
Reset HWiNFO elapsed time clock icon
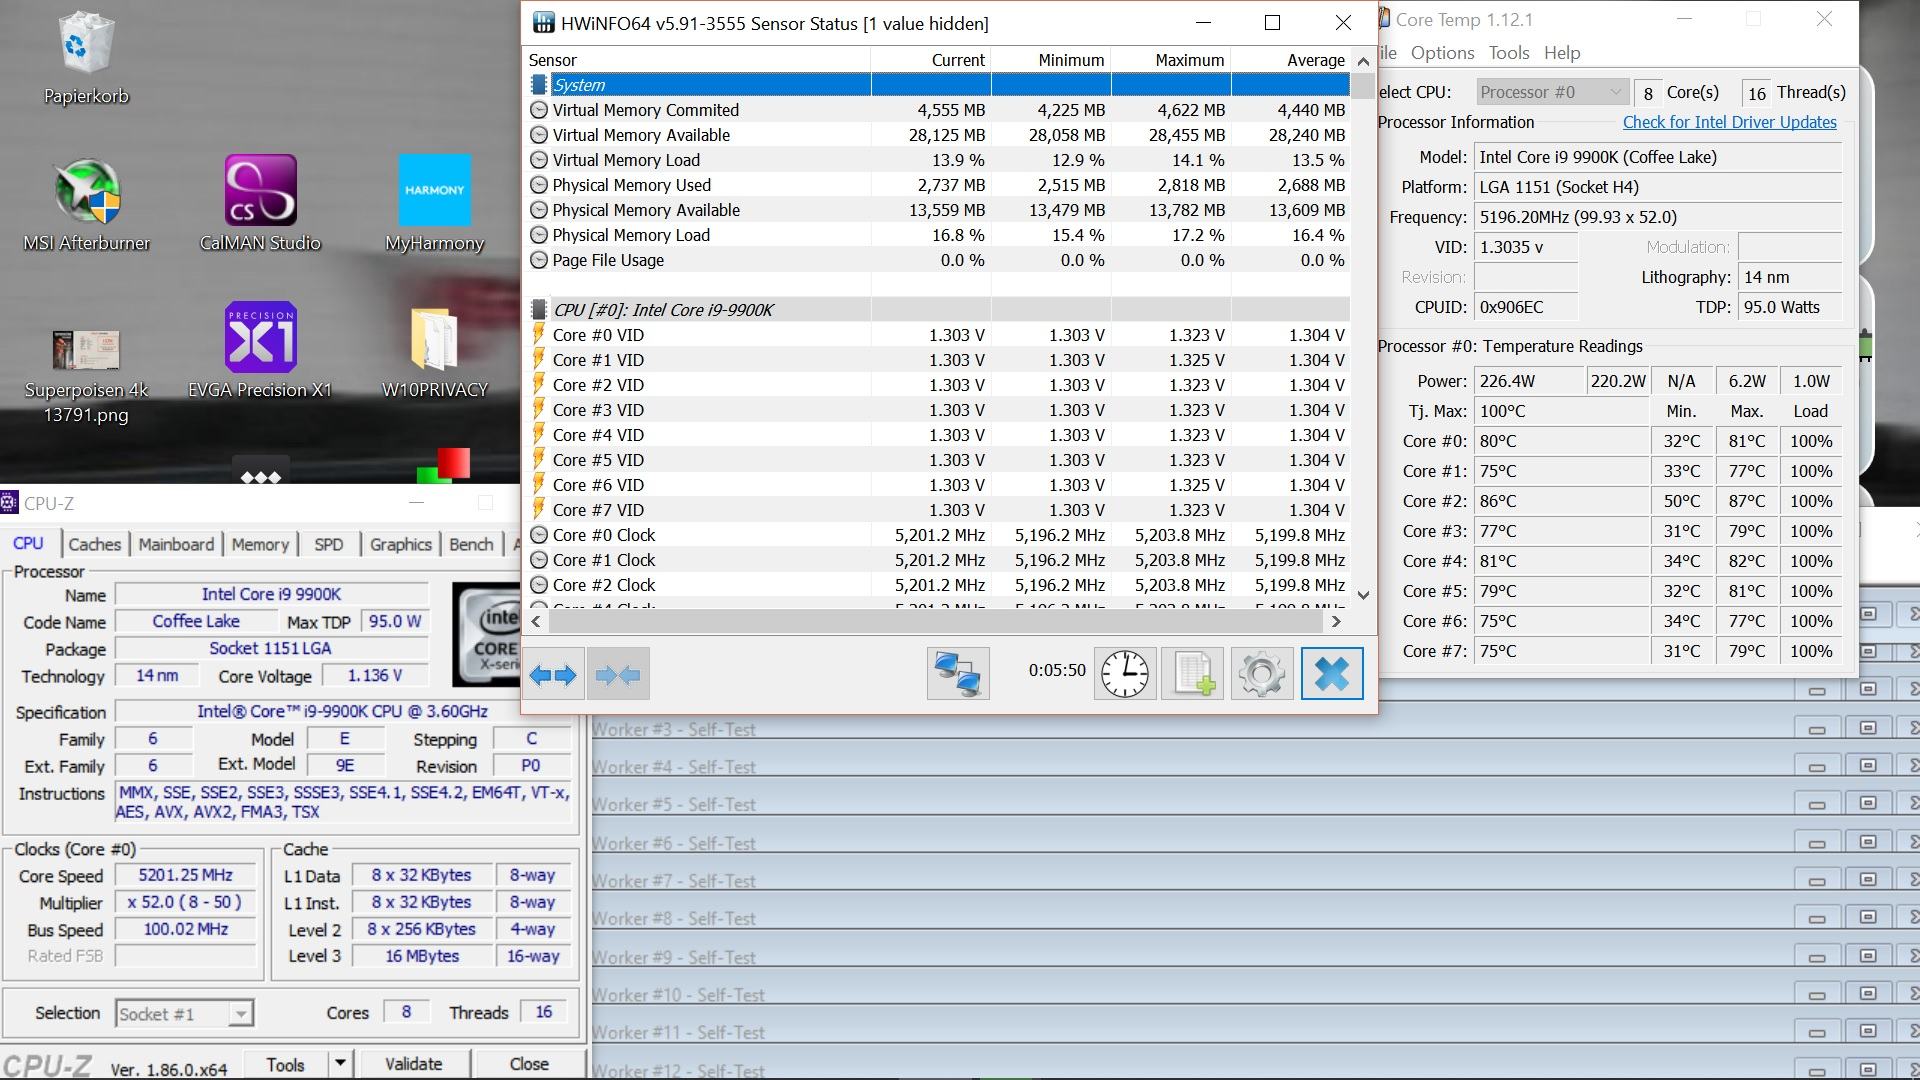1125,674
